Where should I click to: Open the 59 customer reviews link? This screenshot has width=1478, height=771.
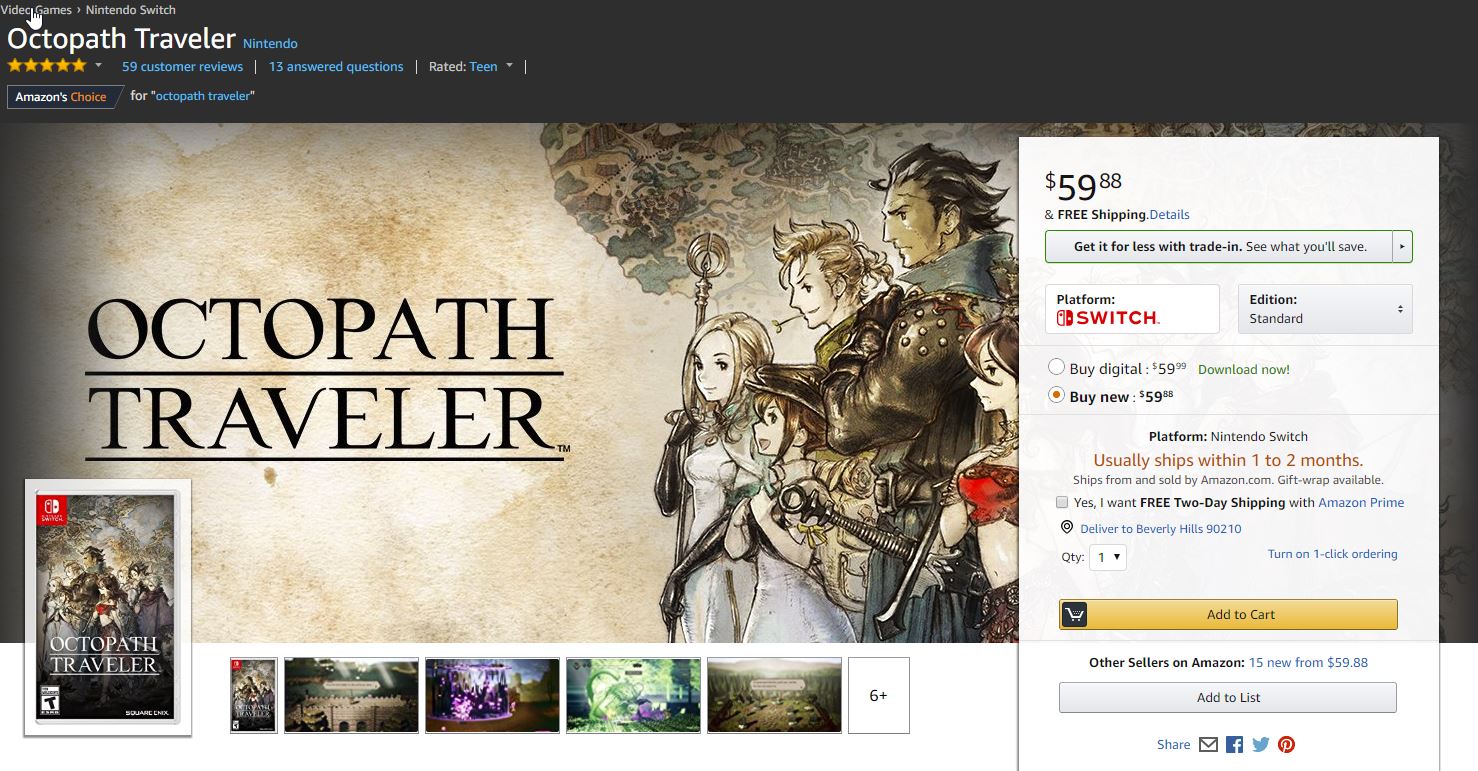182,67
